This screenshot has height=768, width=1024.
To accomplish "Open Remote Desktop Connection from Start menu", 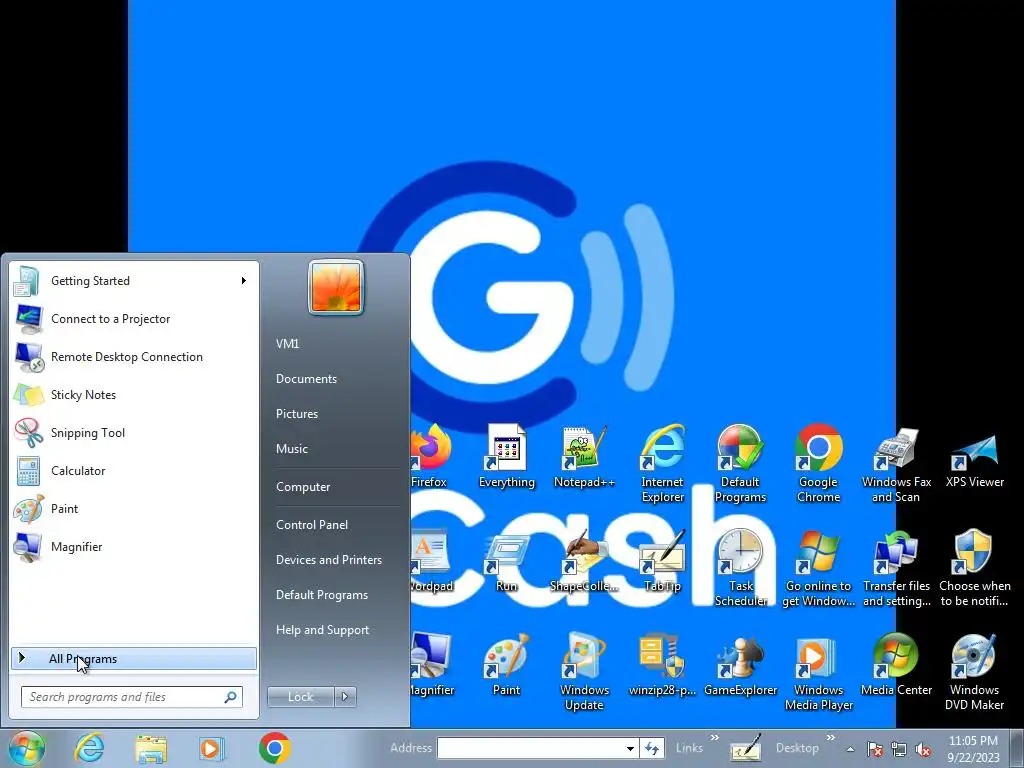I will click(x=134, y=357).
